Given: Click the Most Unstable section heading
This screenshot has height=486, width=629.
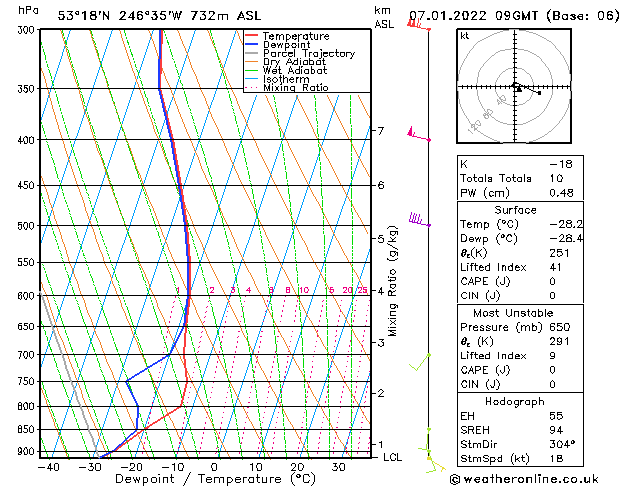Looking at the screenshot, I should (513, 313).
